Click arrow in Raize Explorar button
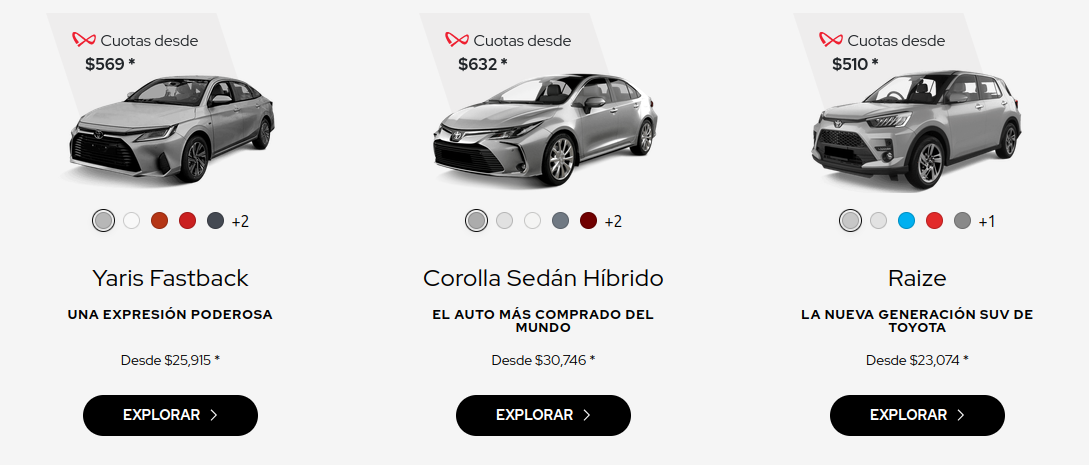Screen dimensions: 1089x465 tap(961, 415)
